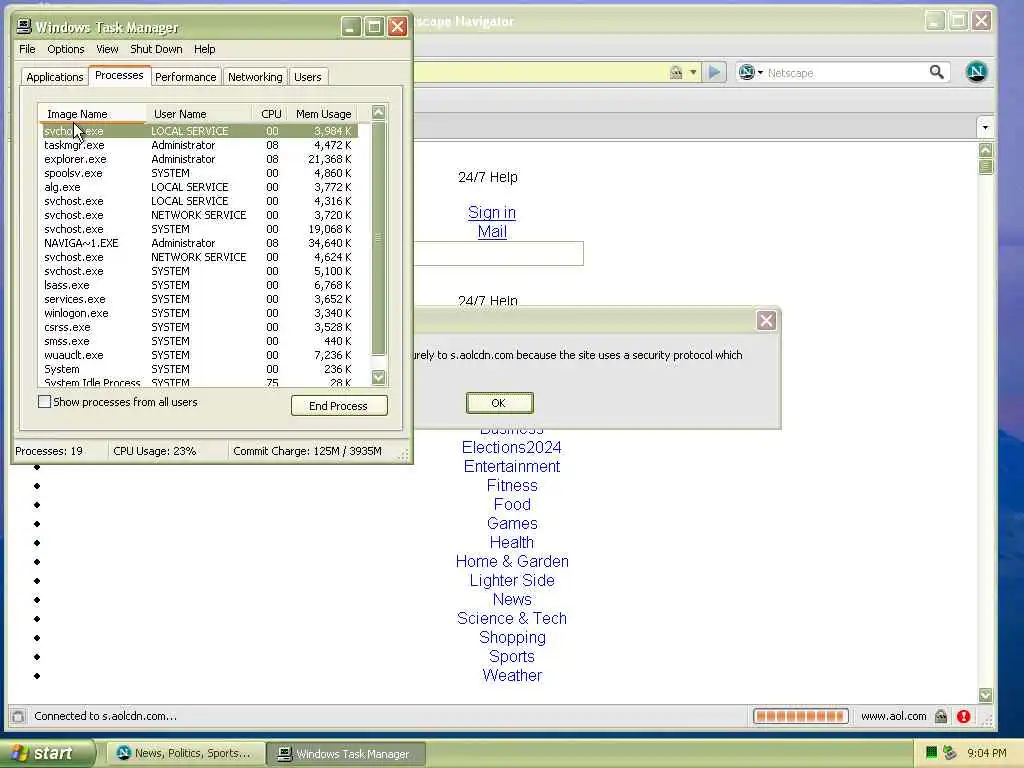Sort processes by Image Name column
This screenshot has width=1024, height=768.
92,114
